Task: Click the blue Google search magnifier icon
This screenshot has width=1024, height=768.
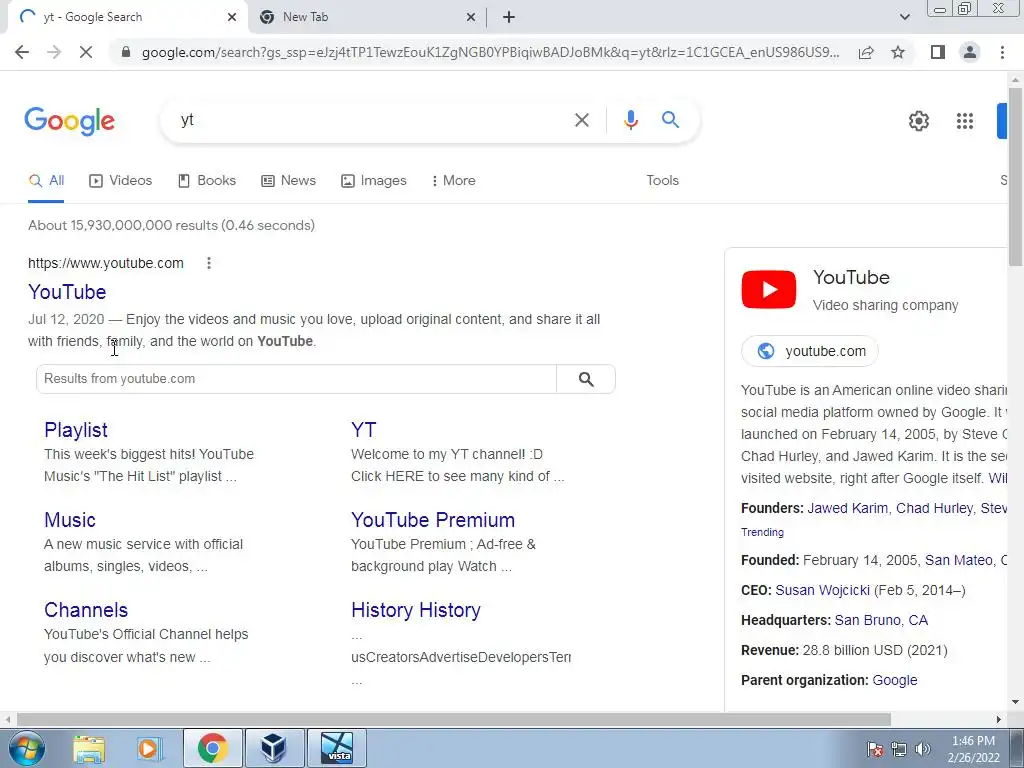Action: (x=670, y=120)
